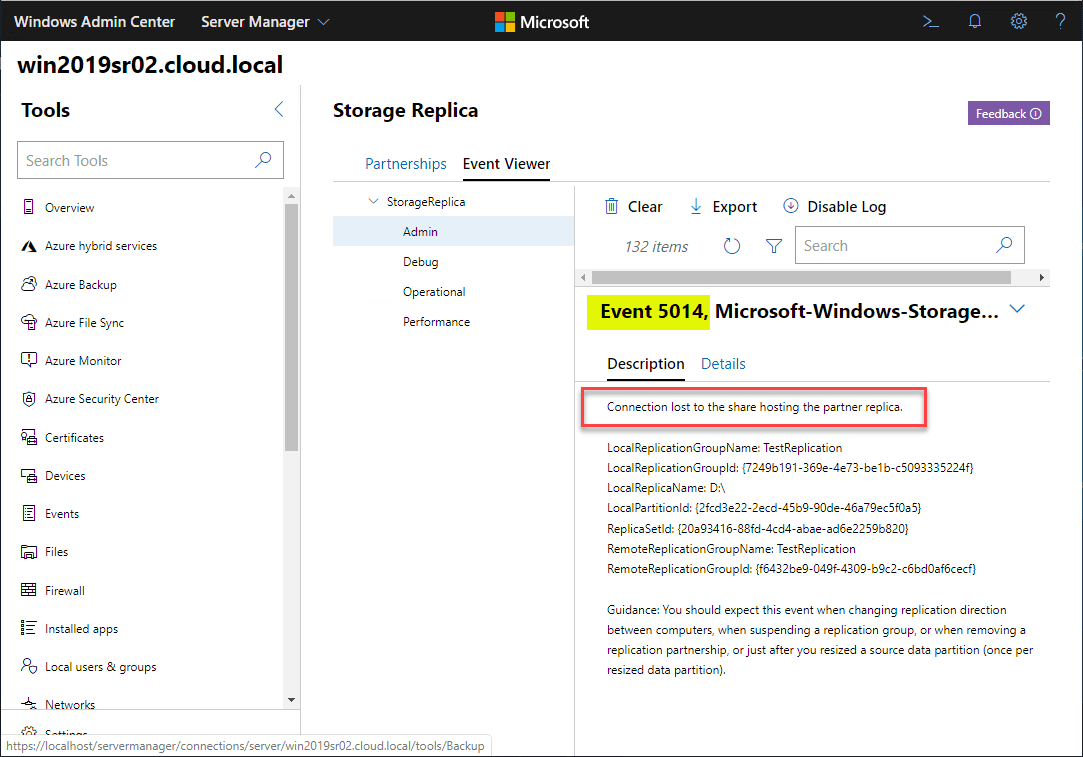The width and height of the screenshot is (1083, 757).
Task: Open the Server Manager dropdown
Action: (265, 21)
